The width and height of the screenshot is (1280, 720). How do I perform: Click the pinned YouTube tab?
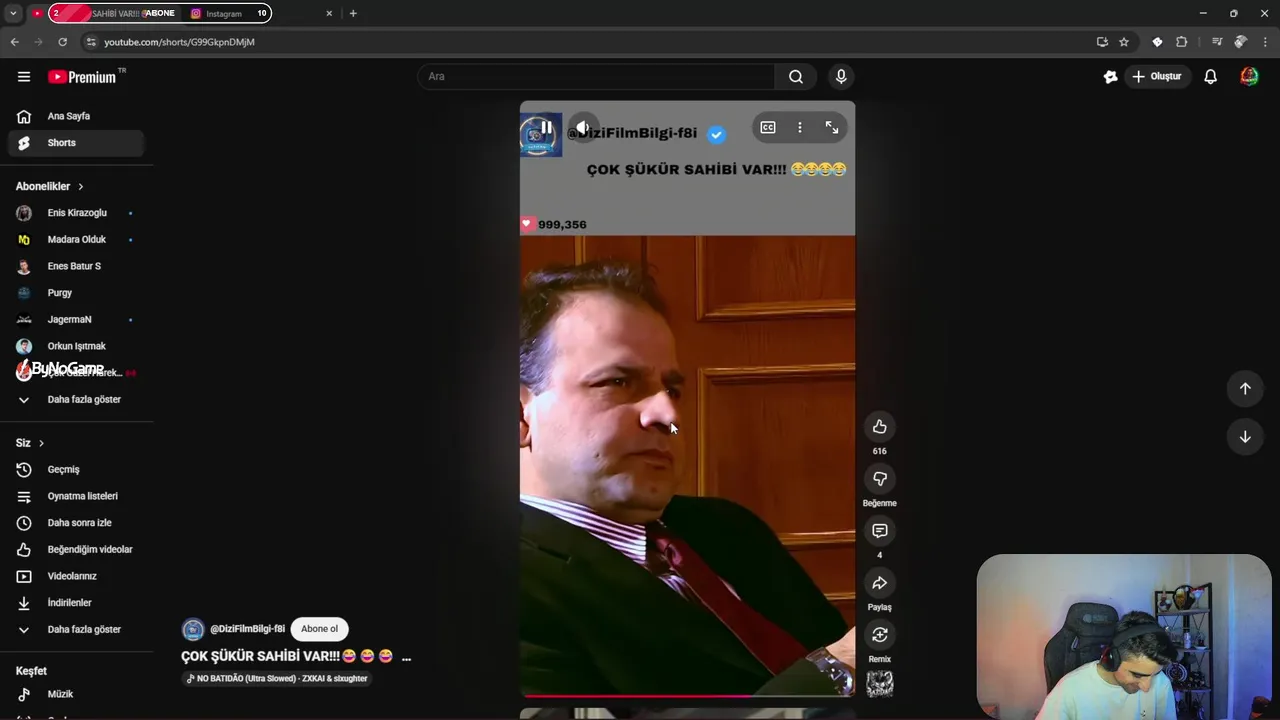click(37, 13)
